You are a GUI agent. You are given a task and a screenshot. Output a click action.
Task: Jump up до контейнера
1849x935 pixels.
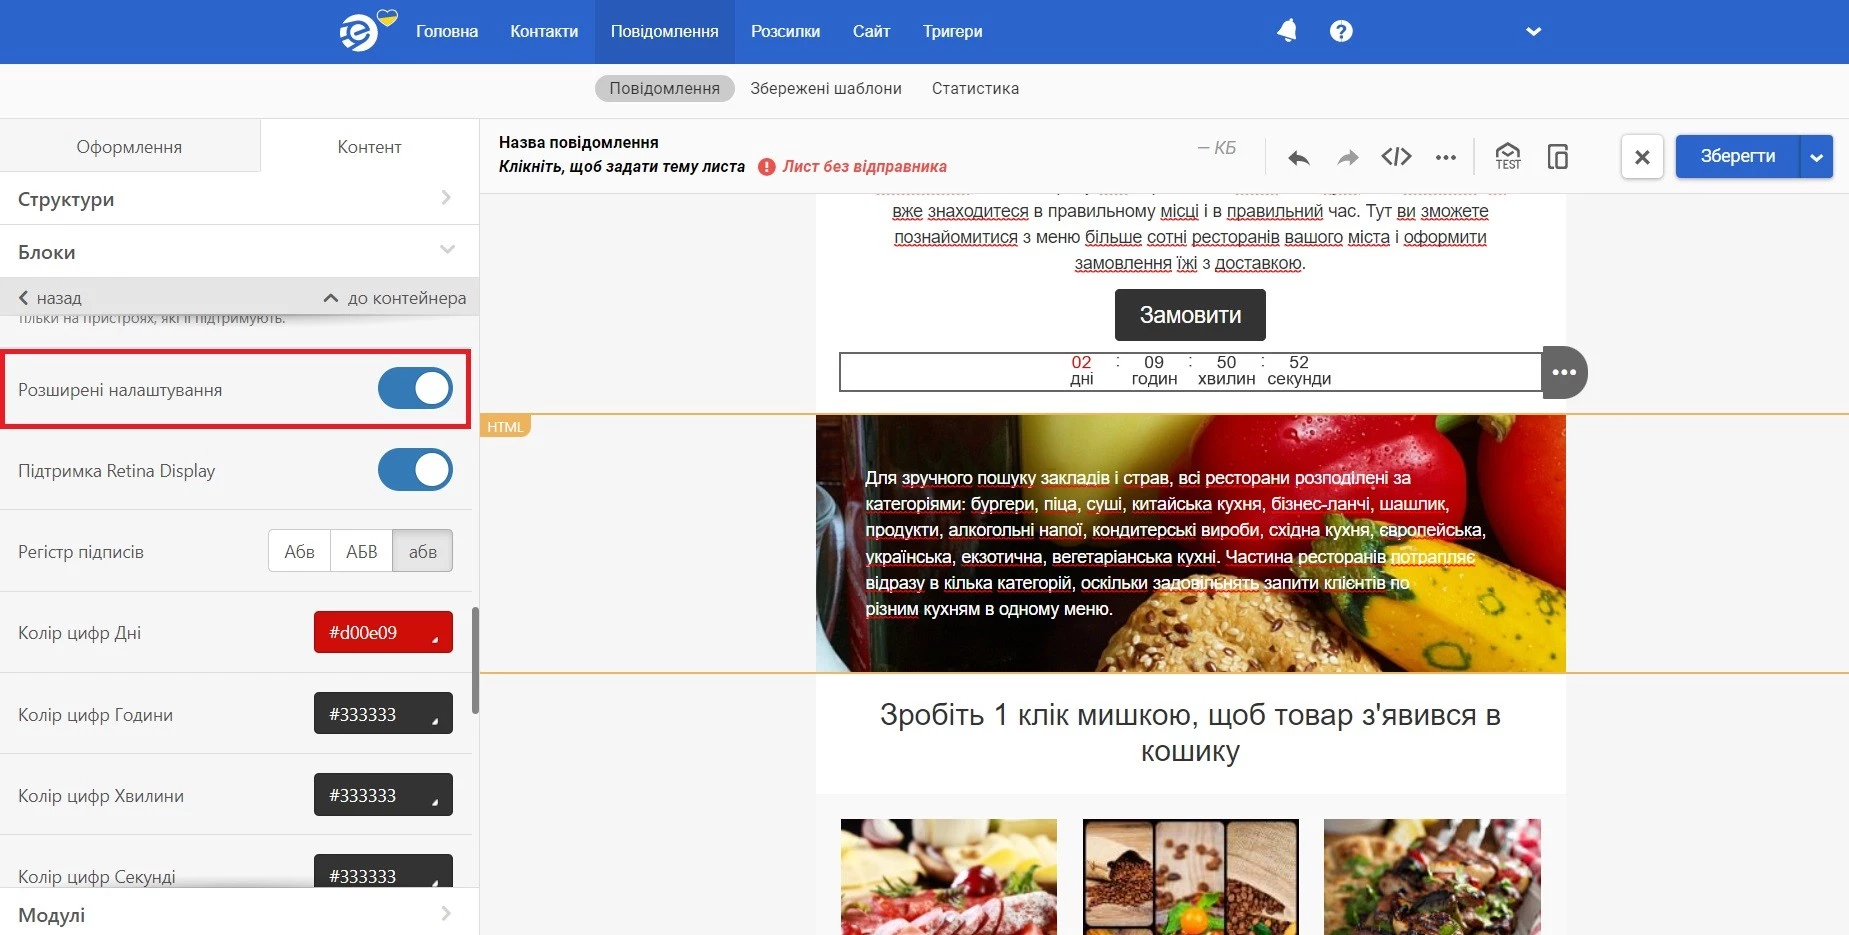coord(396,298)
